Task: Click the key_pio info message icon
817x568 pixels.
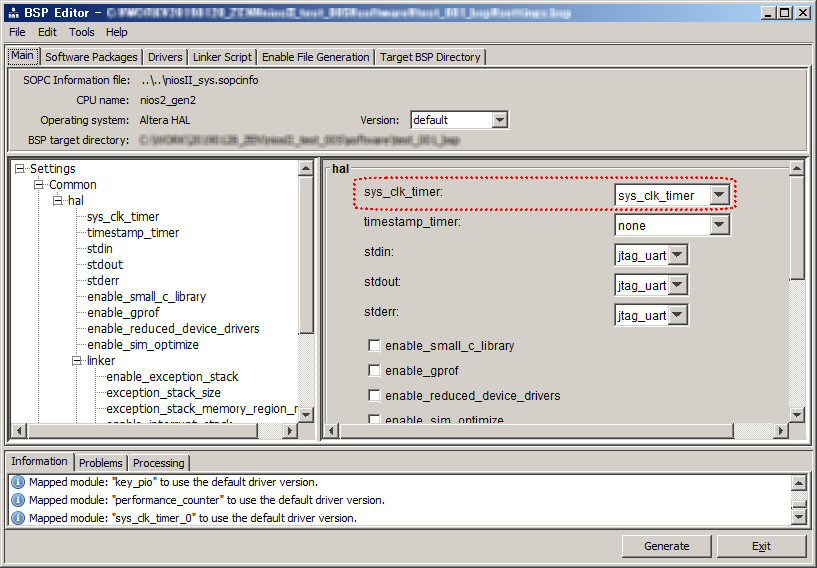Action: coord(18,482)
